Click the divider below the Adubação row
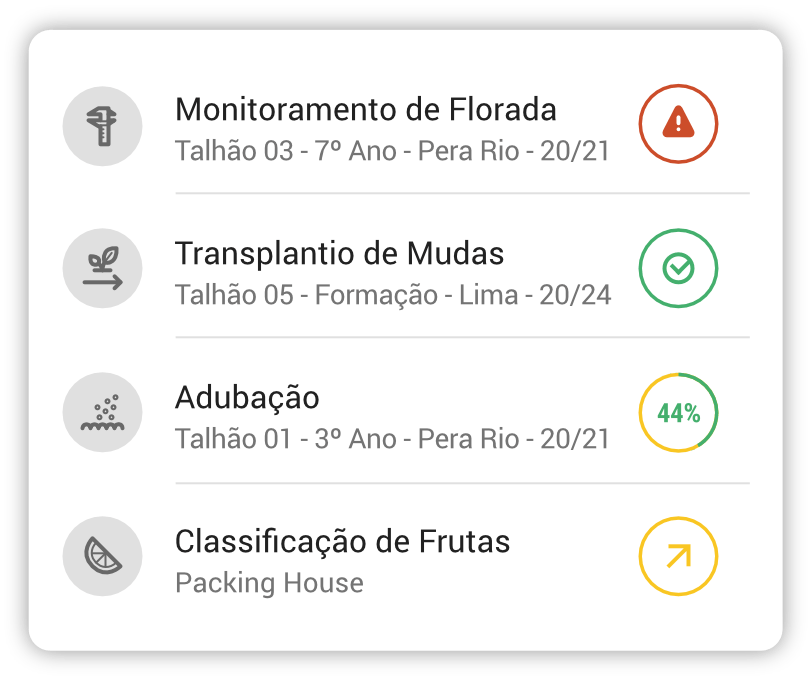812x680 pixels. click(x=462, y=483)
